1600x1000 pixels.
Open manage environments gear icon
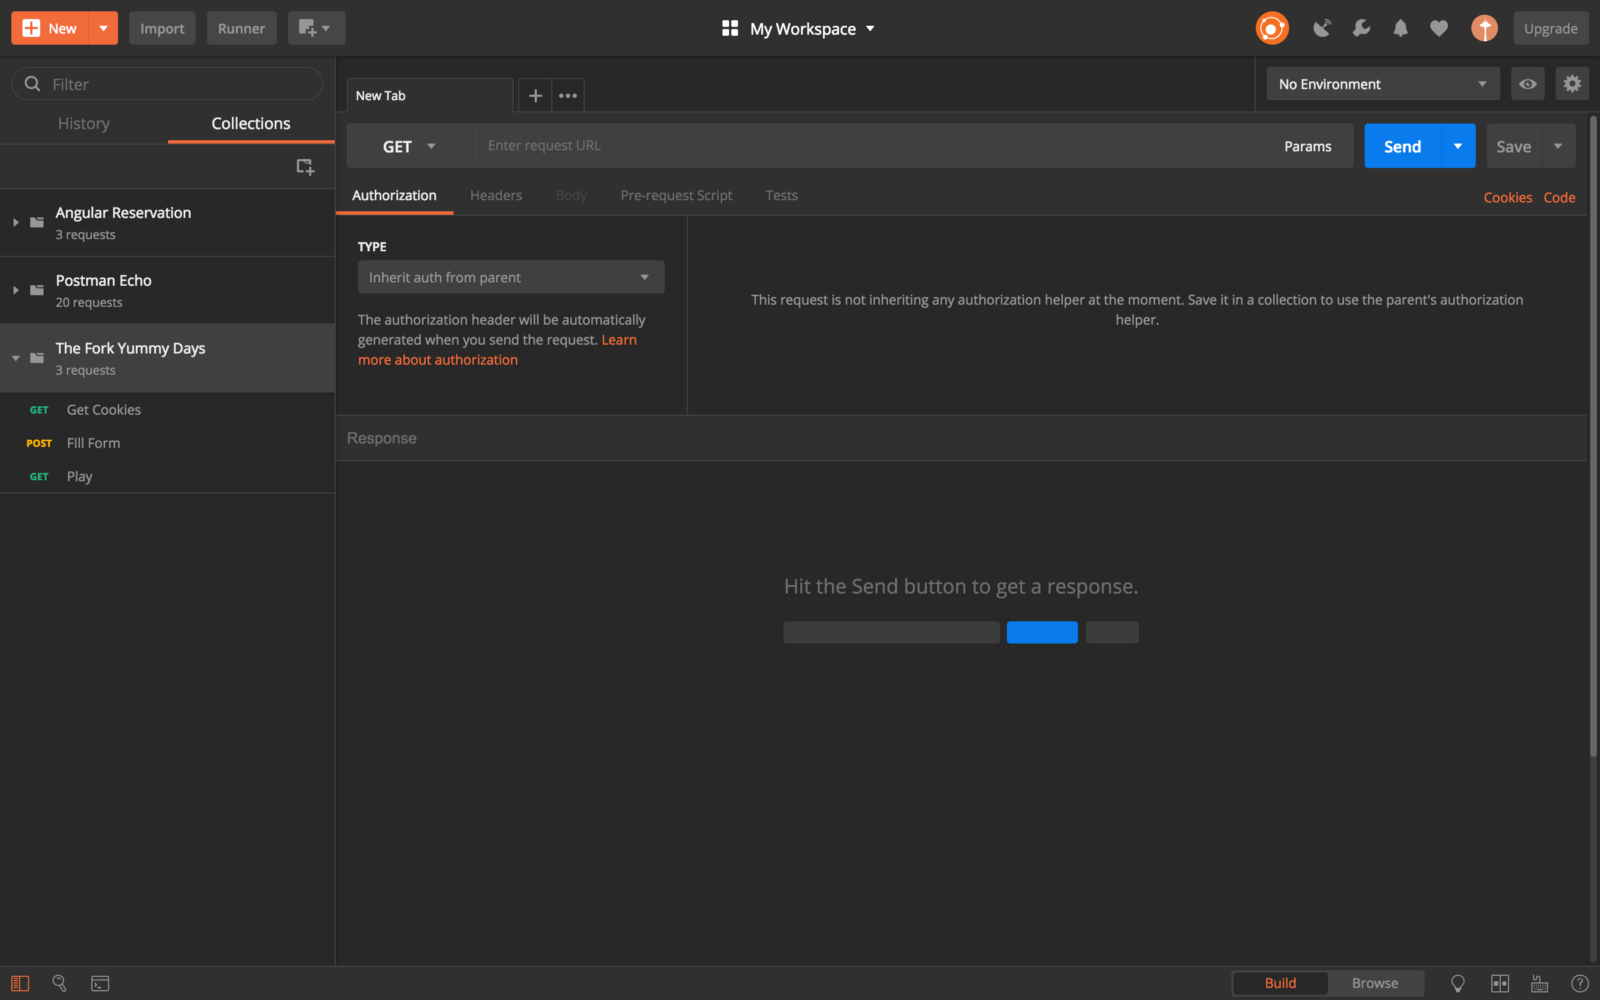pyautogui.click(x=1572, y=84)
